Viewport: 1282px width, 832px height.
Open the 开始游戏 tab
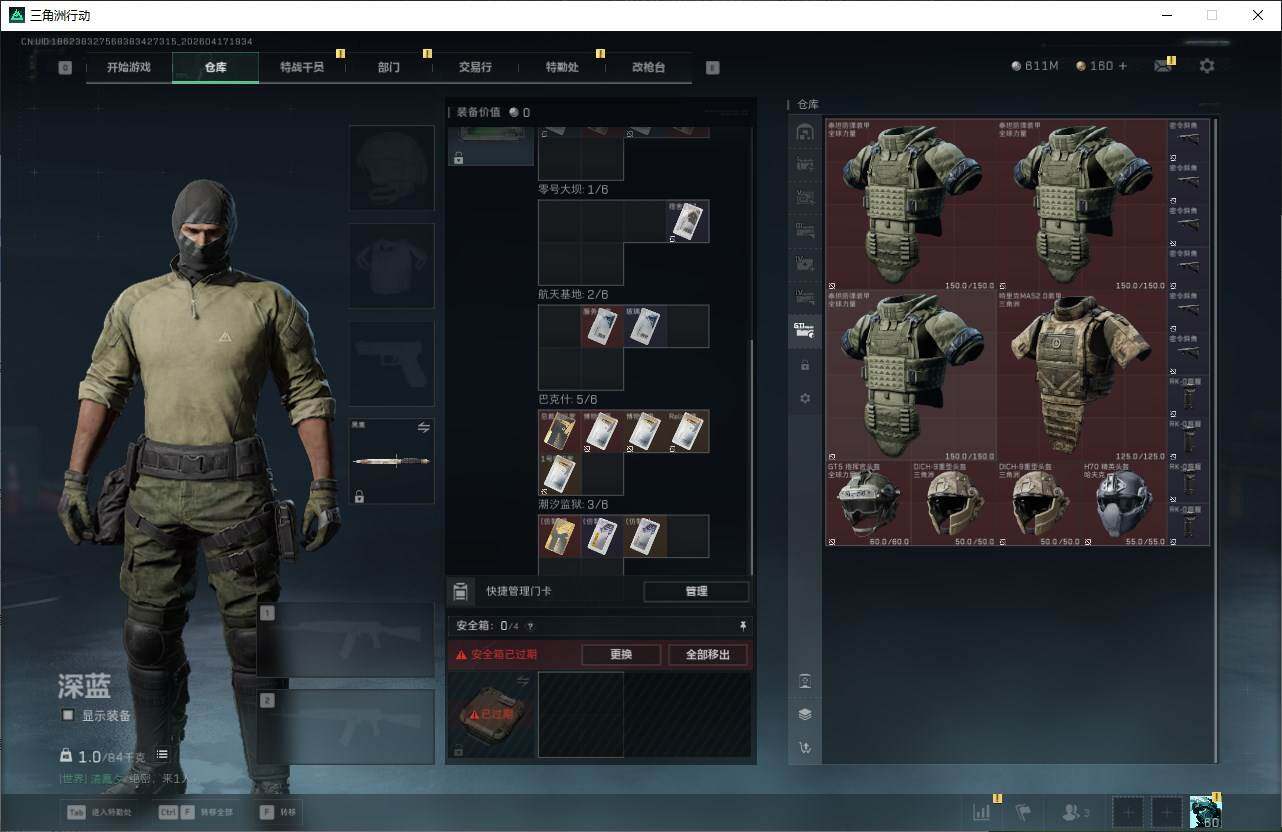[129, 67]
